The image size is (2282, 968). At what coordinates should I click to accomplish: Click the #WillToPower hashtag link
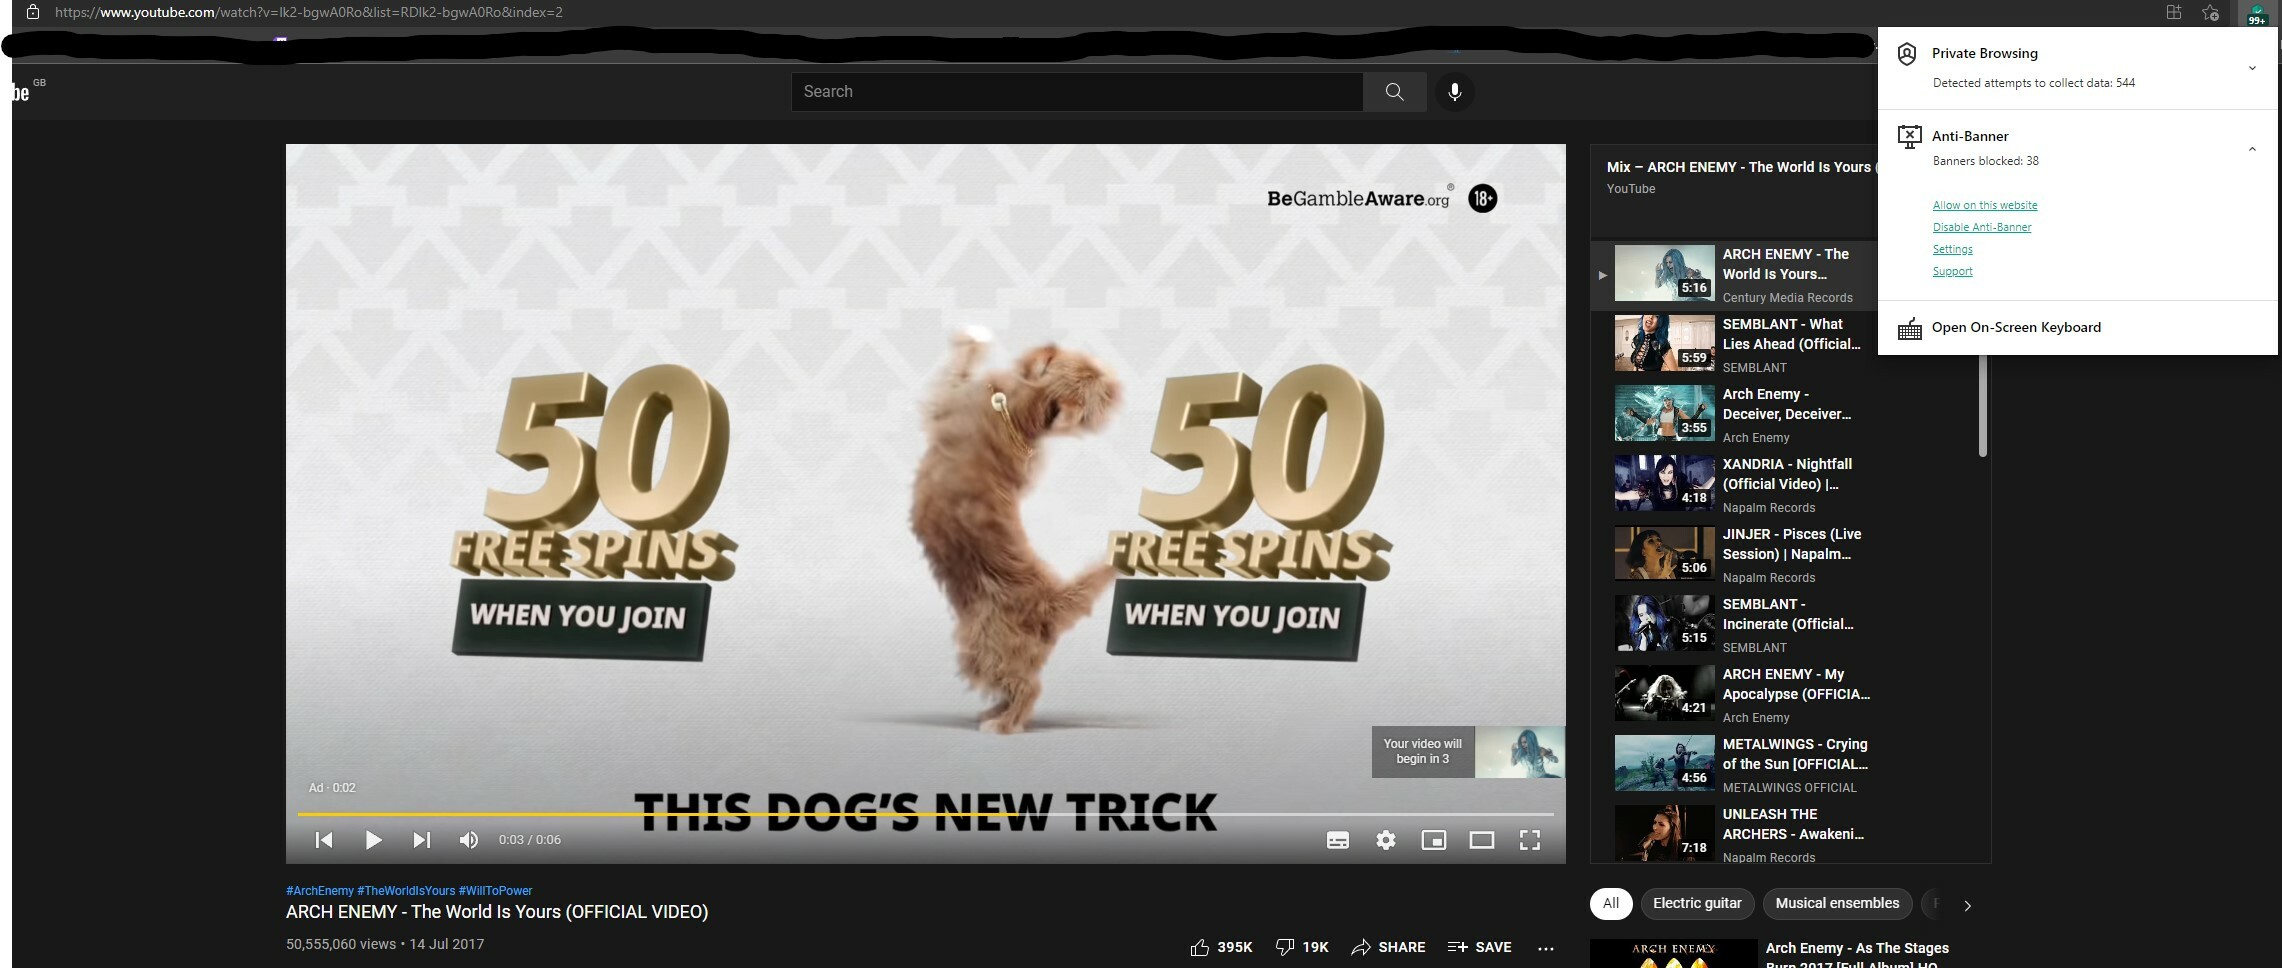(x=495, y=891)
